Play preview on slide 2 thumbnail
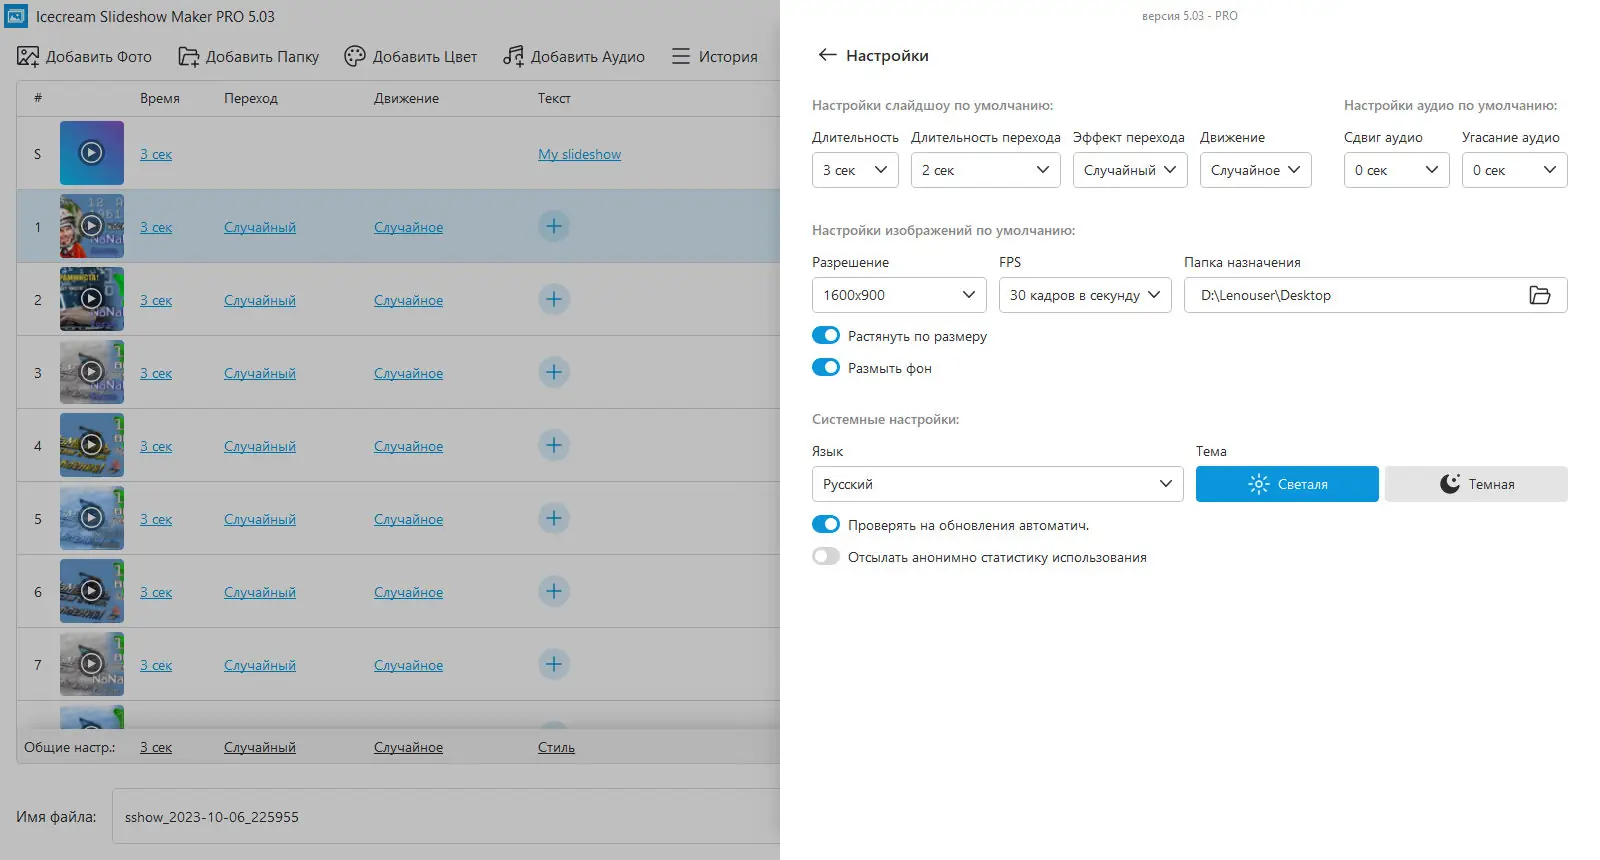Viewport: 1600px width, 860px height. (x=91, y=298)
